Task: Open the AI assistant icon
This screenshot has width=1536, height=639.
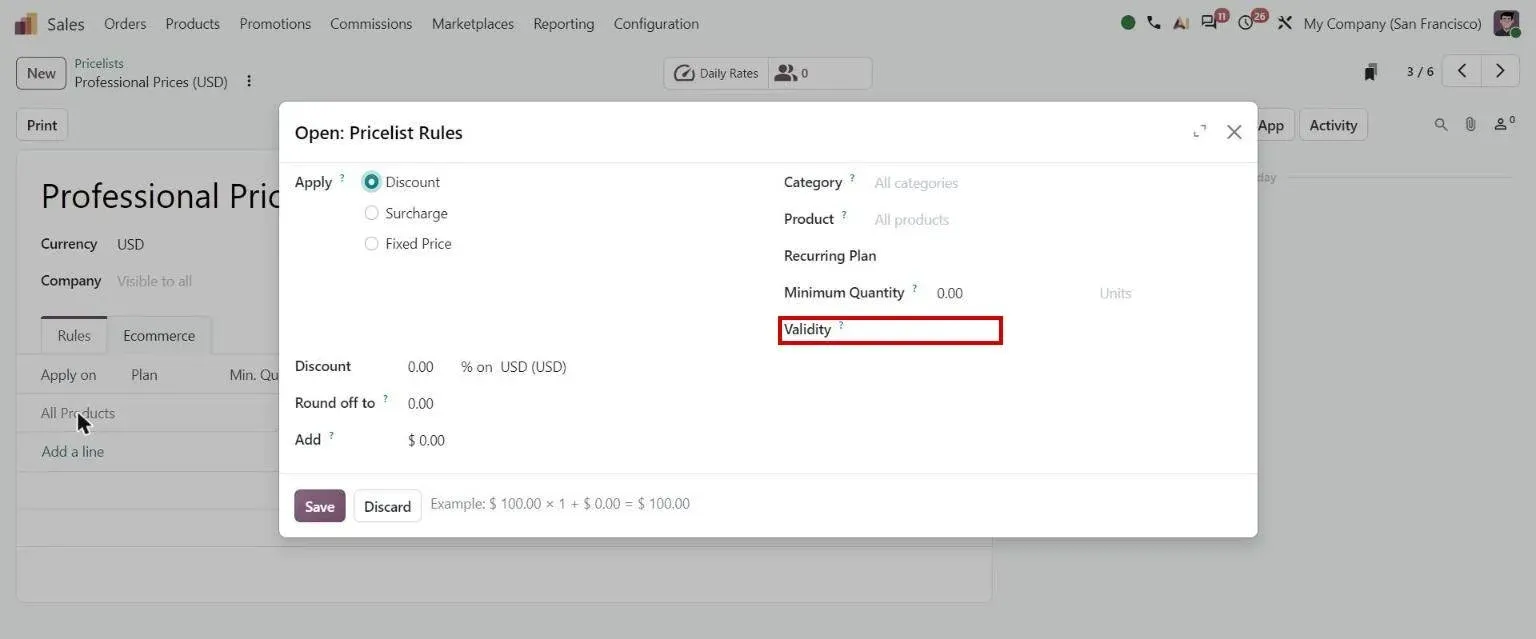Action: click(1181, 23)
